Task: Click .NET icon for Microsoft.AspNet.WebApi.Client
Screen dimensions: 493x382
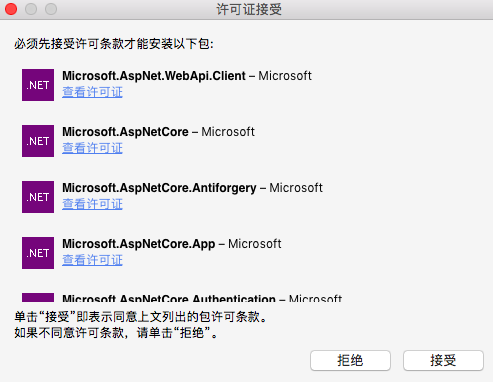Action: 38,85
